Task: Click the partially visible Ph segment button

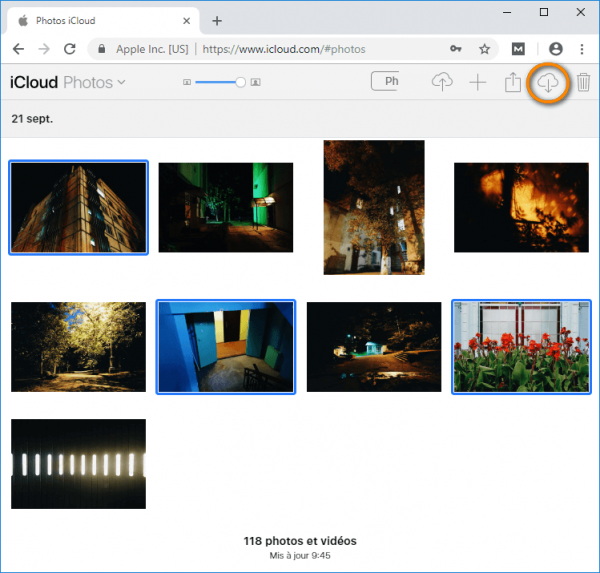Action: (x=385, y=81)
